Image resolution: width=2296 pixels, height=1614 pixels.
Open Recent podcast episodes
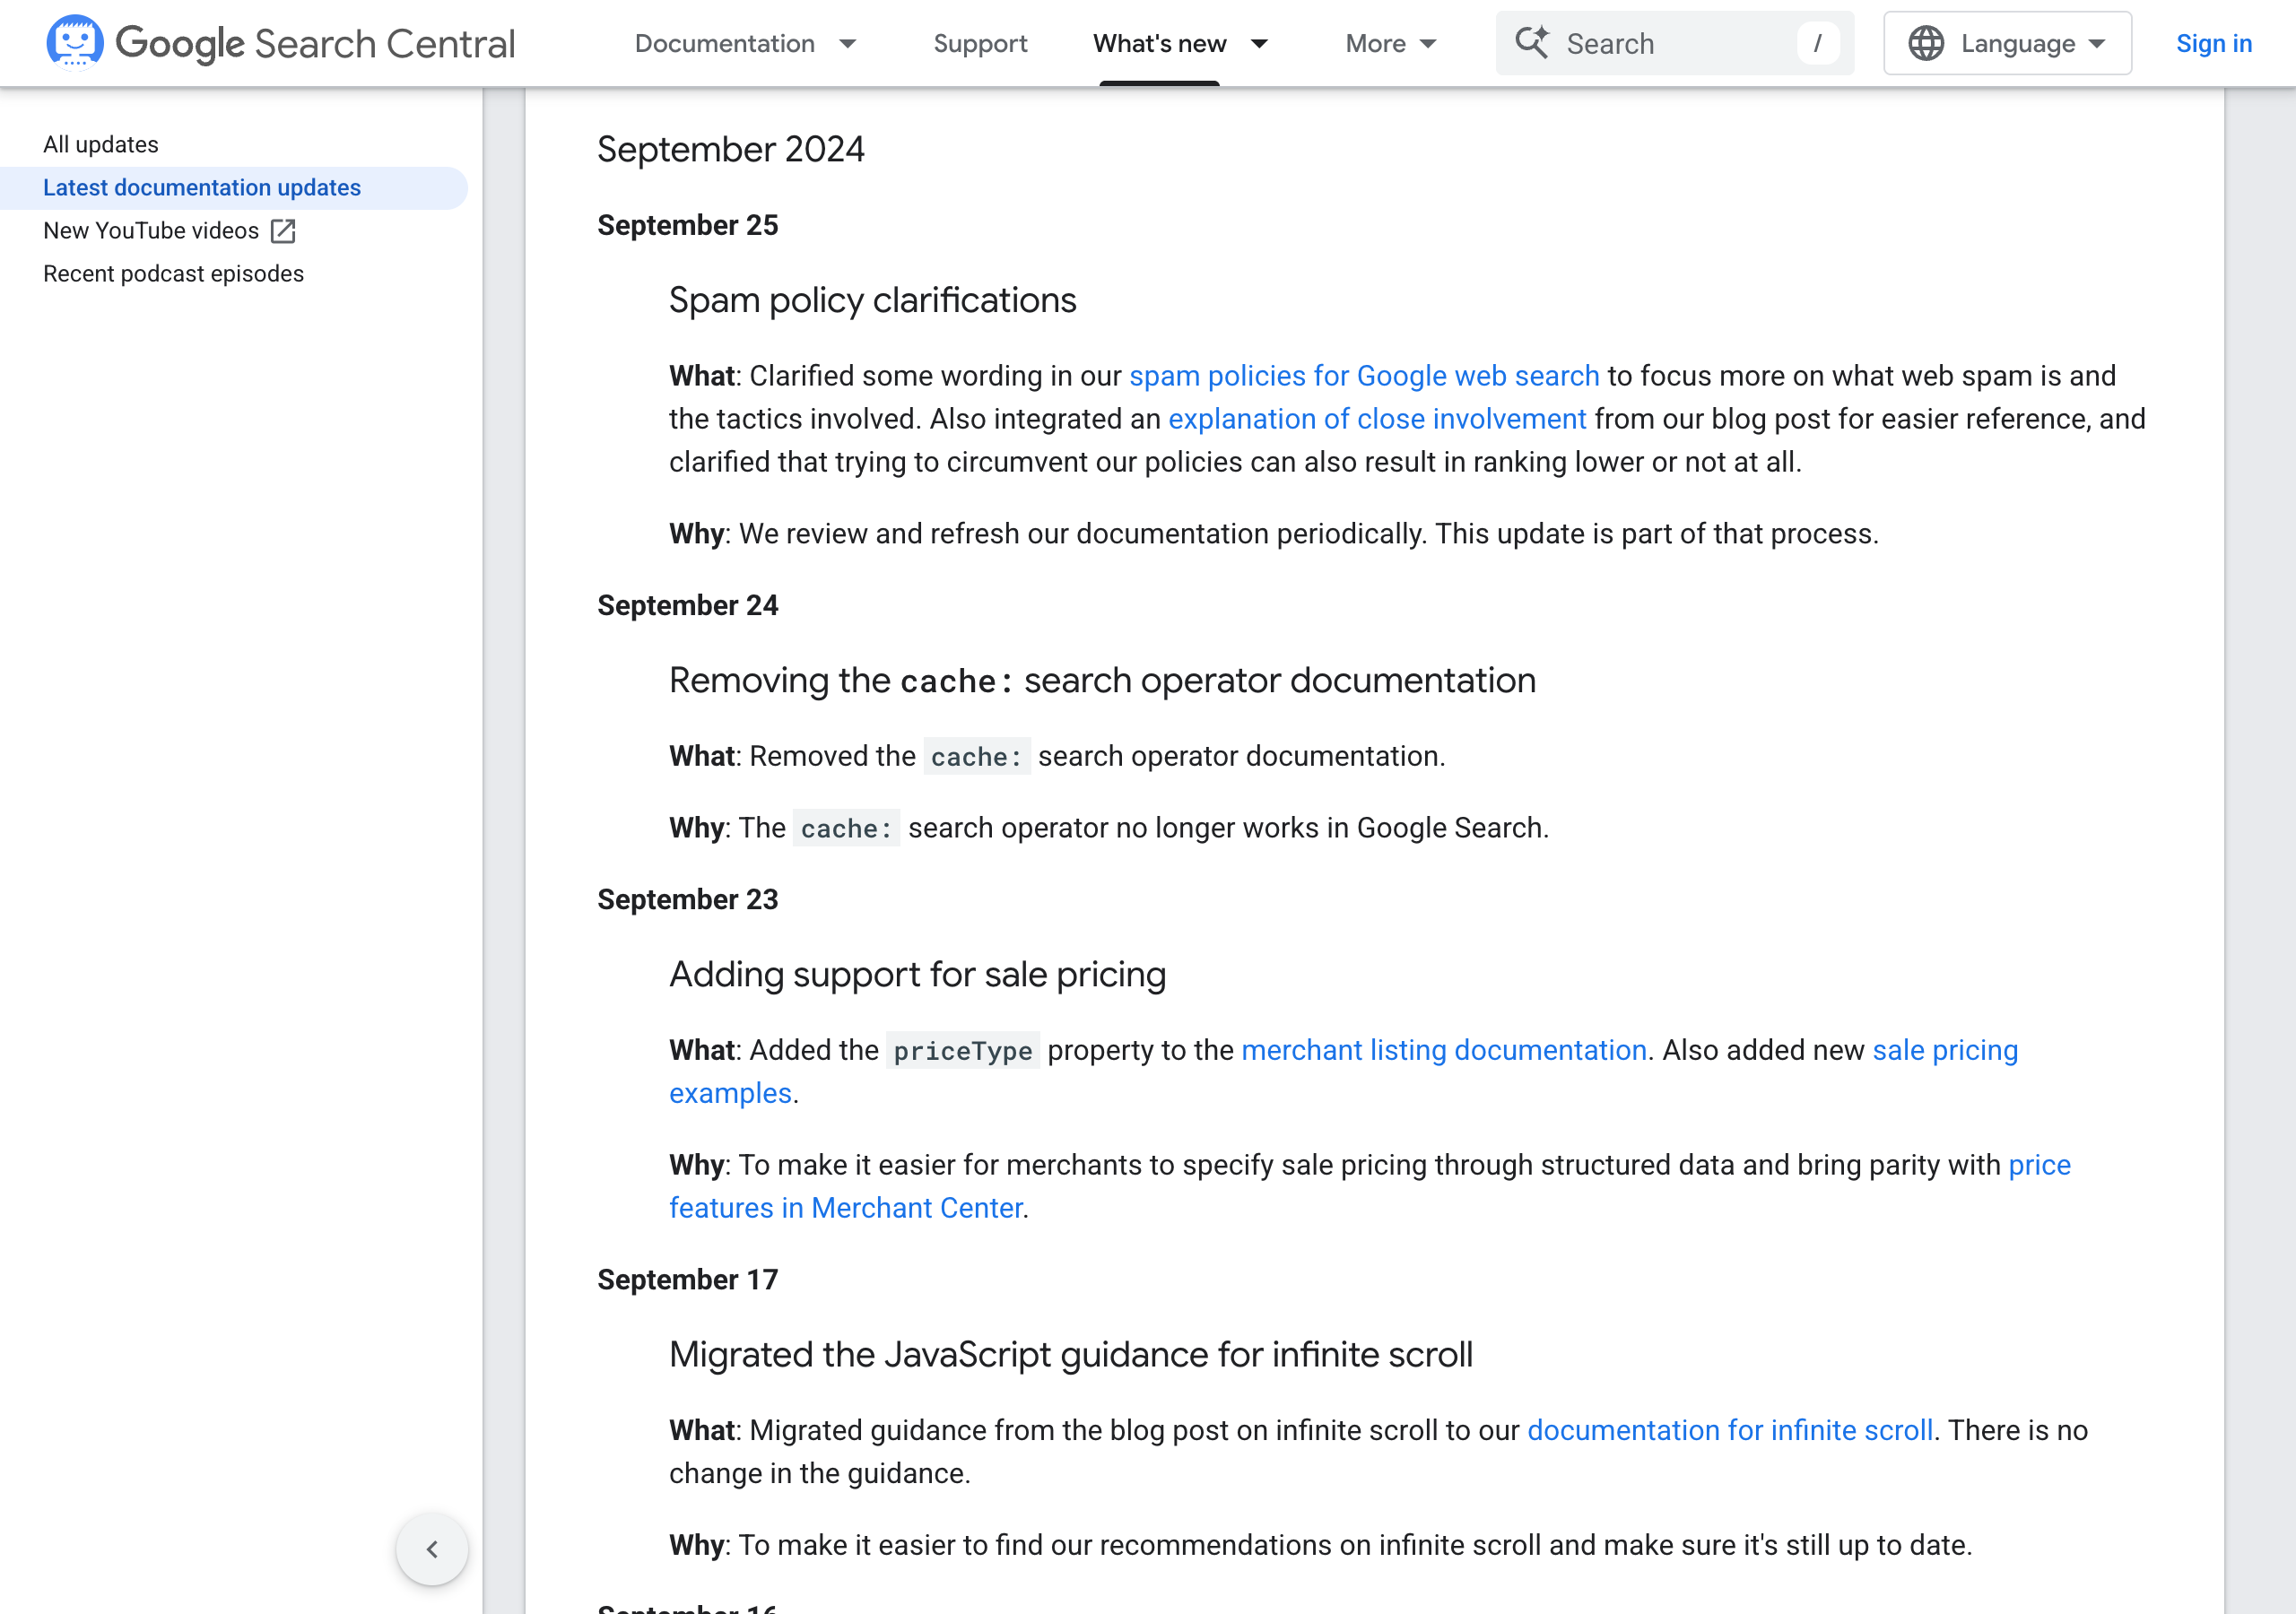point(174,274)
